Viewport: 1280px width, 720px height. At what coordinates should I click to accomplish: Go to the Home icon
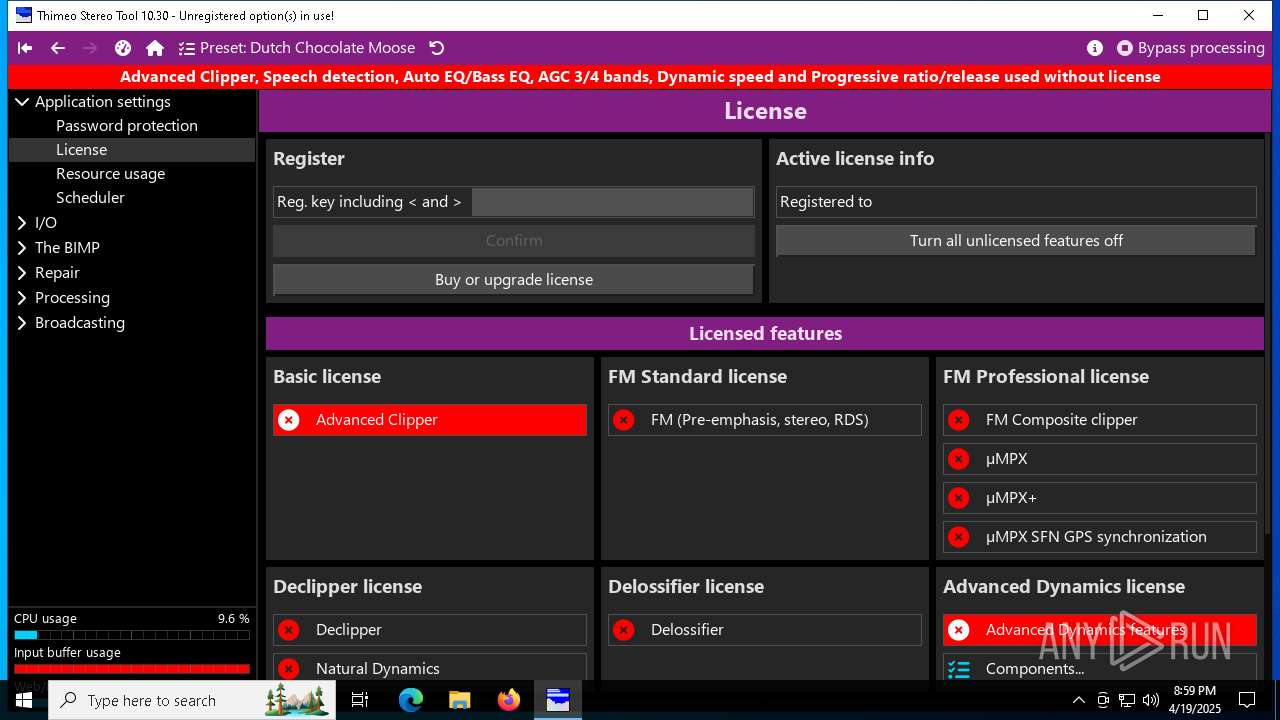pos(155,48)
